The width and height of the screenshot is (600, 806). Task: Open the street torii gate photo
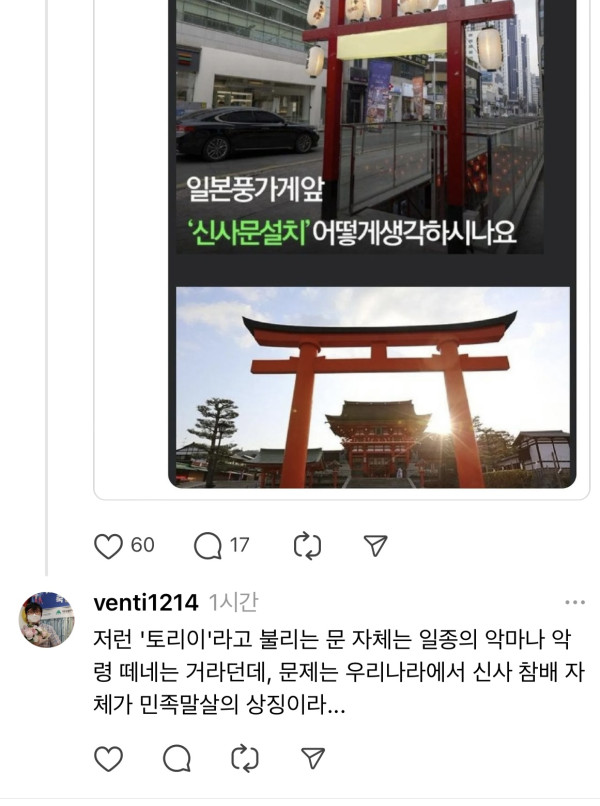point(359,126)
